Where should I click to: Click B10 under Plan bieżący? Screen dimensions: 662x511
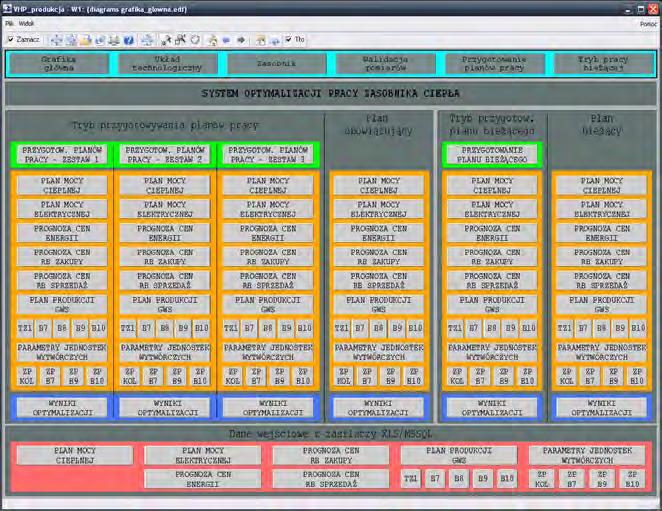[x=638, y=328]
